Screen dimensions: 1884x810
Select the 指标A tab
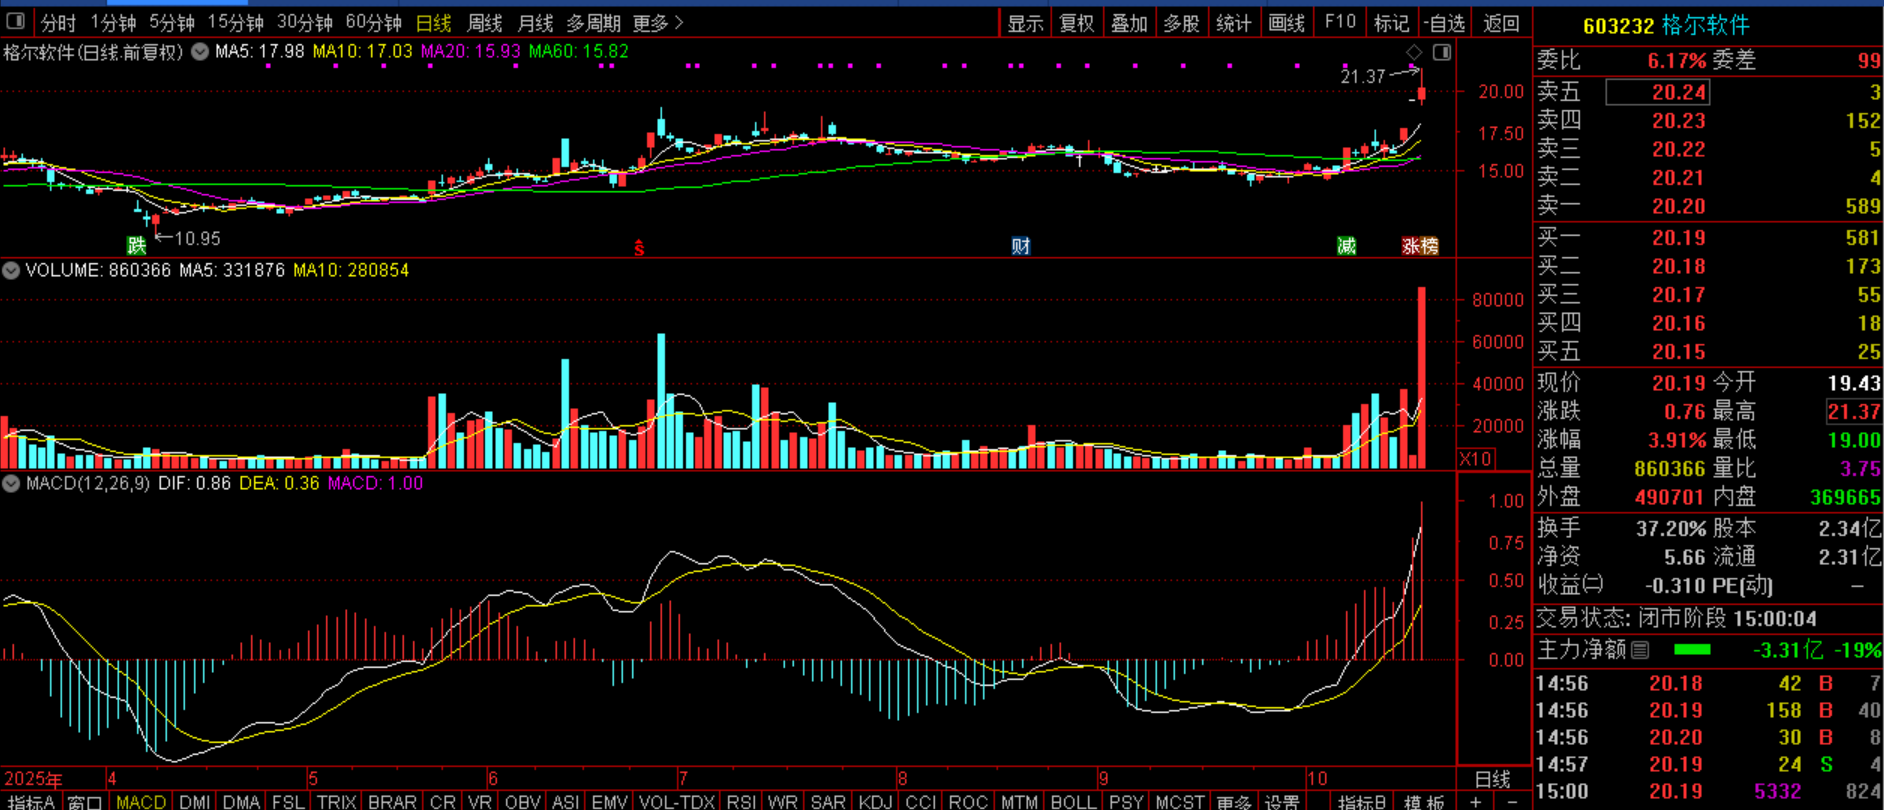(x=31, y=802)
